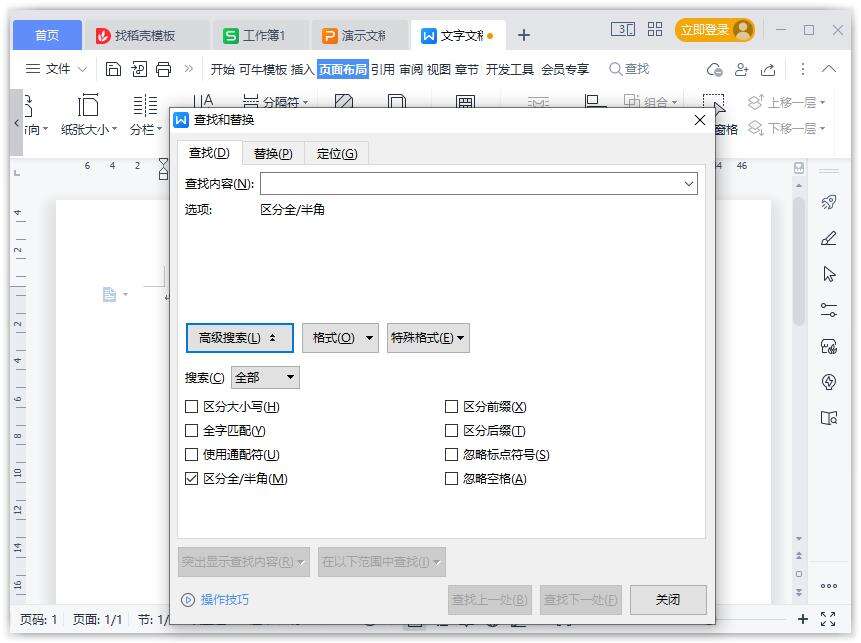
Task: Click the cursor select icon on right sidebar
Action: tap(830, 272)
